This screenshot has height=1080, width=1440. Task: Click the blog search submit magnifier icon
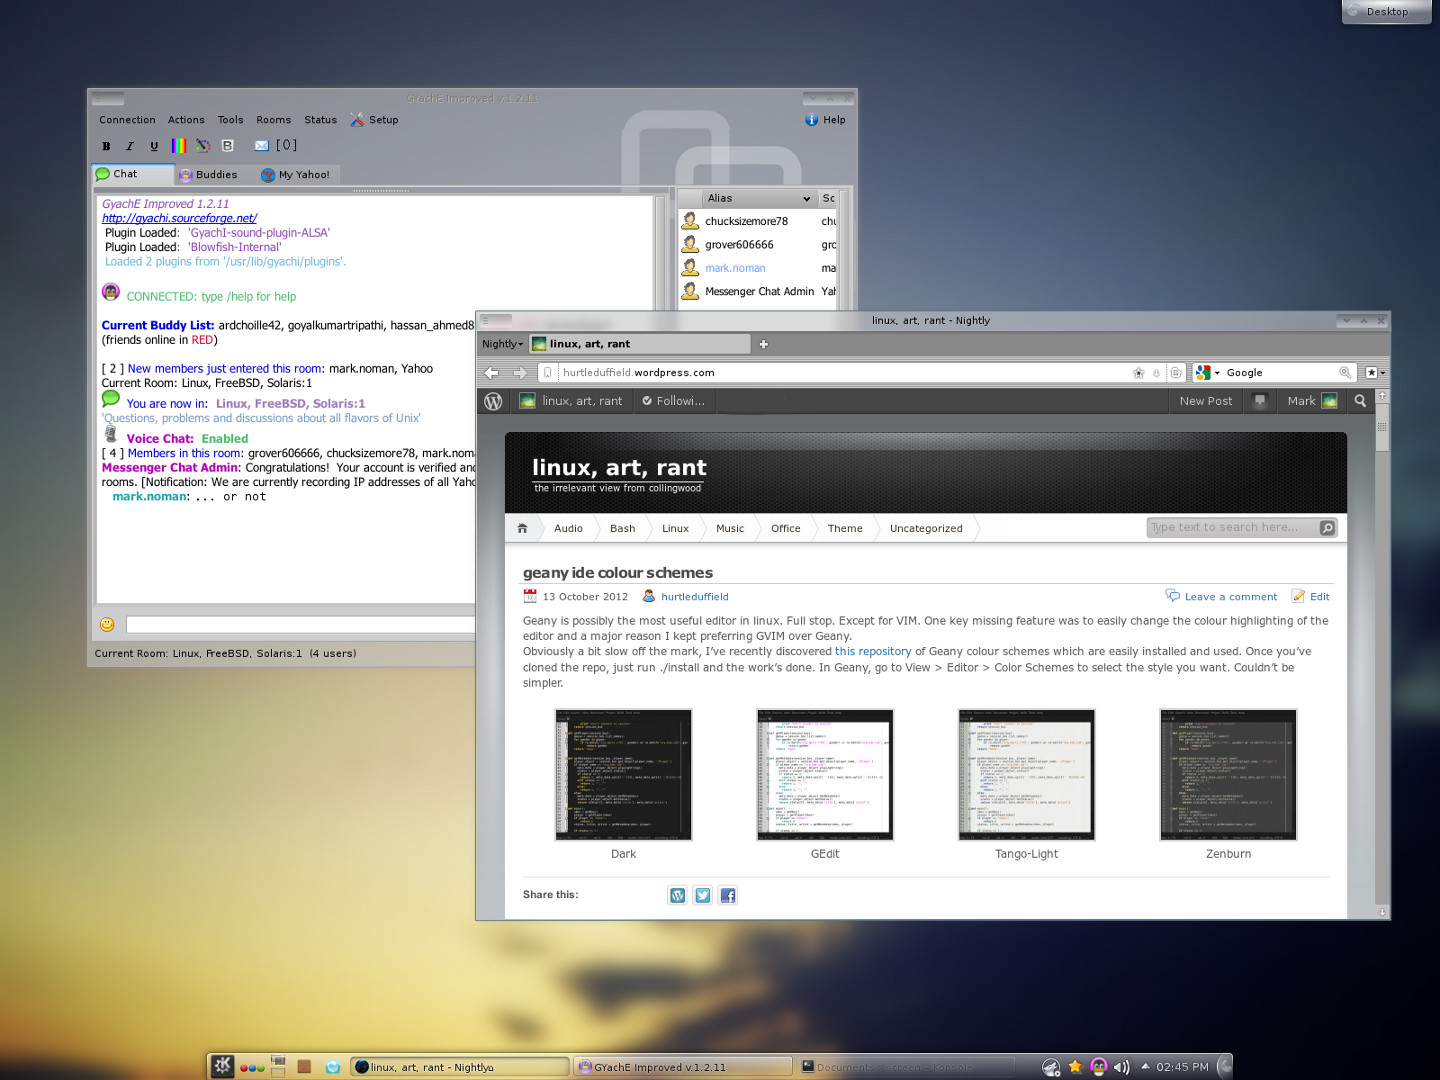[x=1327, y=528]
